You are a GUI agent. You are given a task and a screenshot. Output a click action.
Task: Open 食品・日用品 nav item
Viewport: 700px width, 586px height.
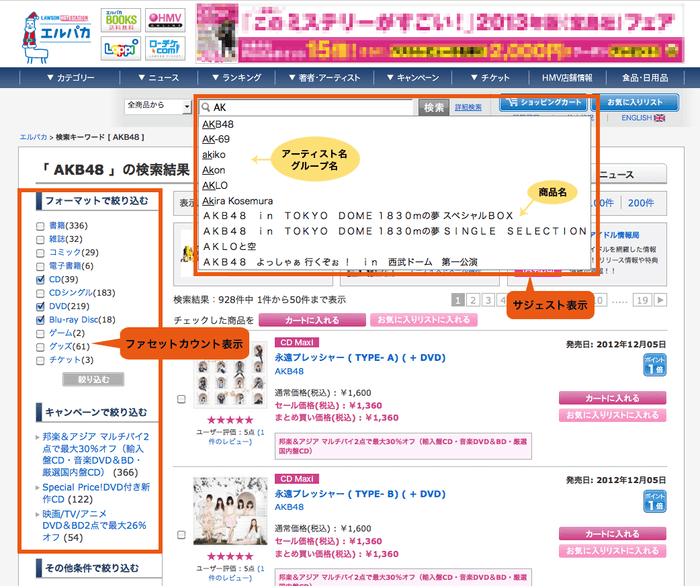pos(645,78)
